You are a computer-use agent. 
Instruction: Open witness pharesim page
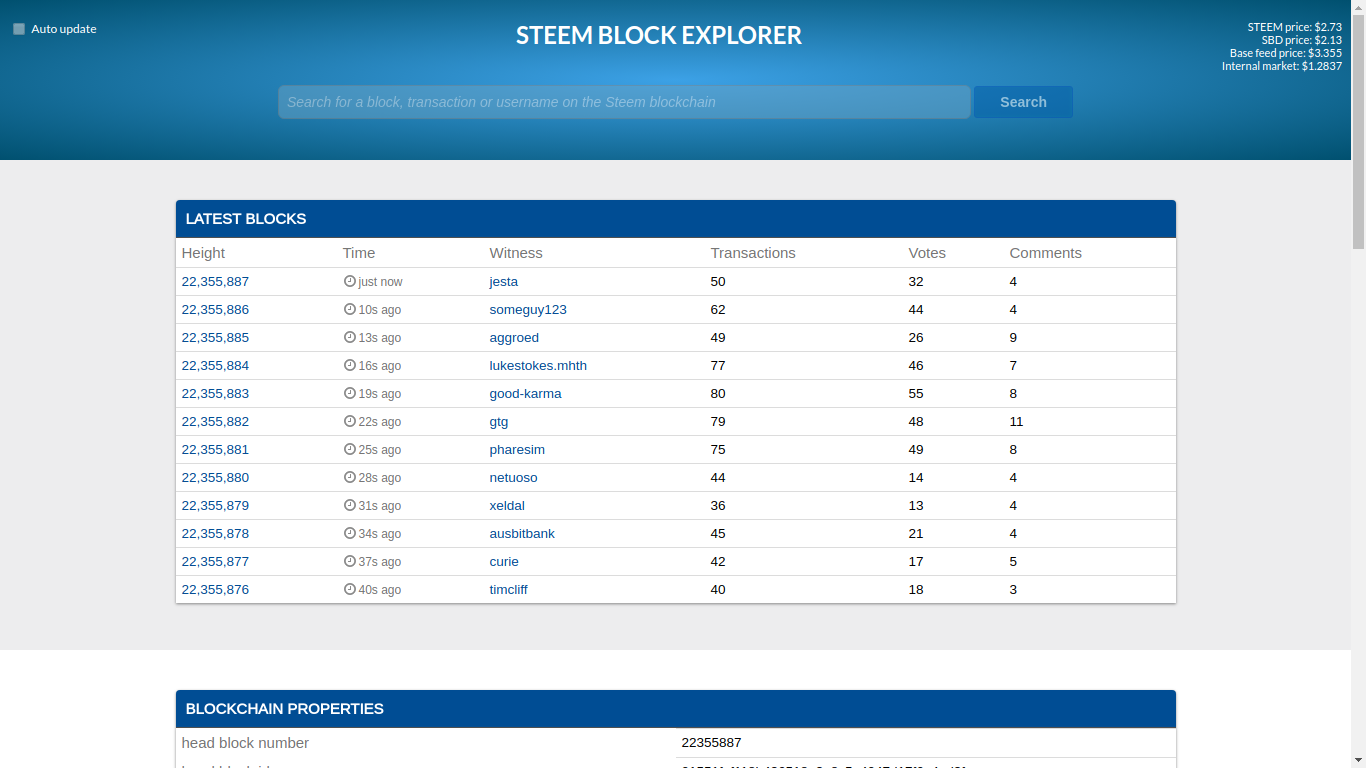516,450
